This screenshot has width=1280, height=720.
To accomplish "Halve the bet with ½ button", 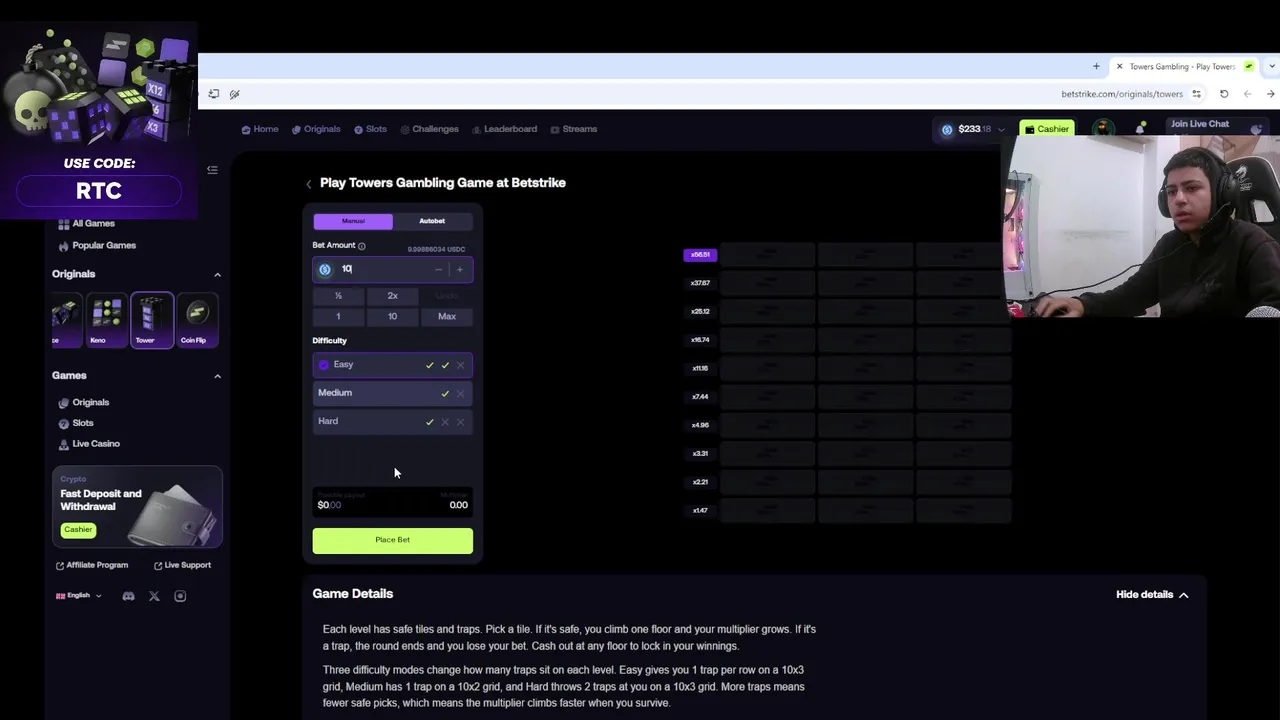I will click(338, 296).
